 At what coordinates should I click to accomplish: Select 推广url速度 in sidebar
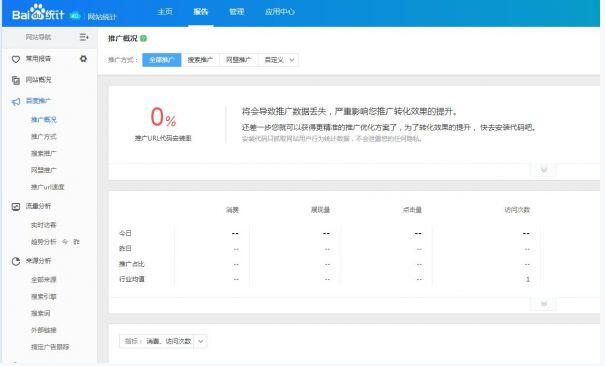(47, 187)
